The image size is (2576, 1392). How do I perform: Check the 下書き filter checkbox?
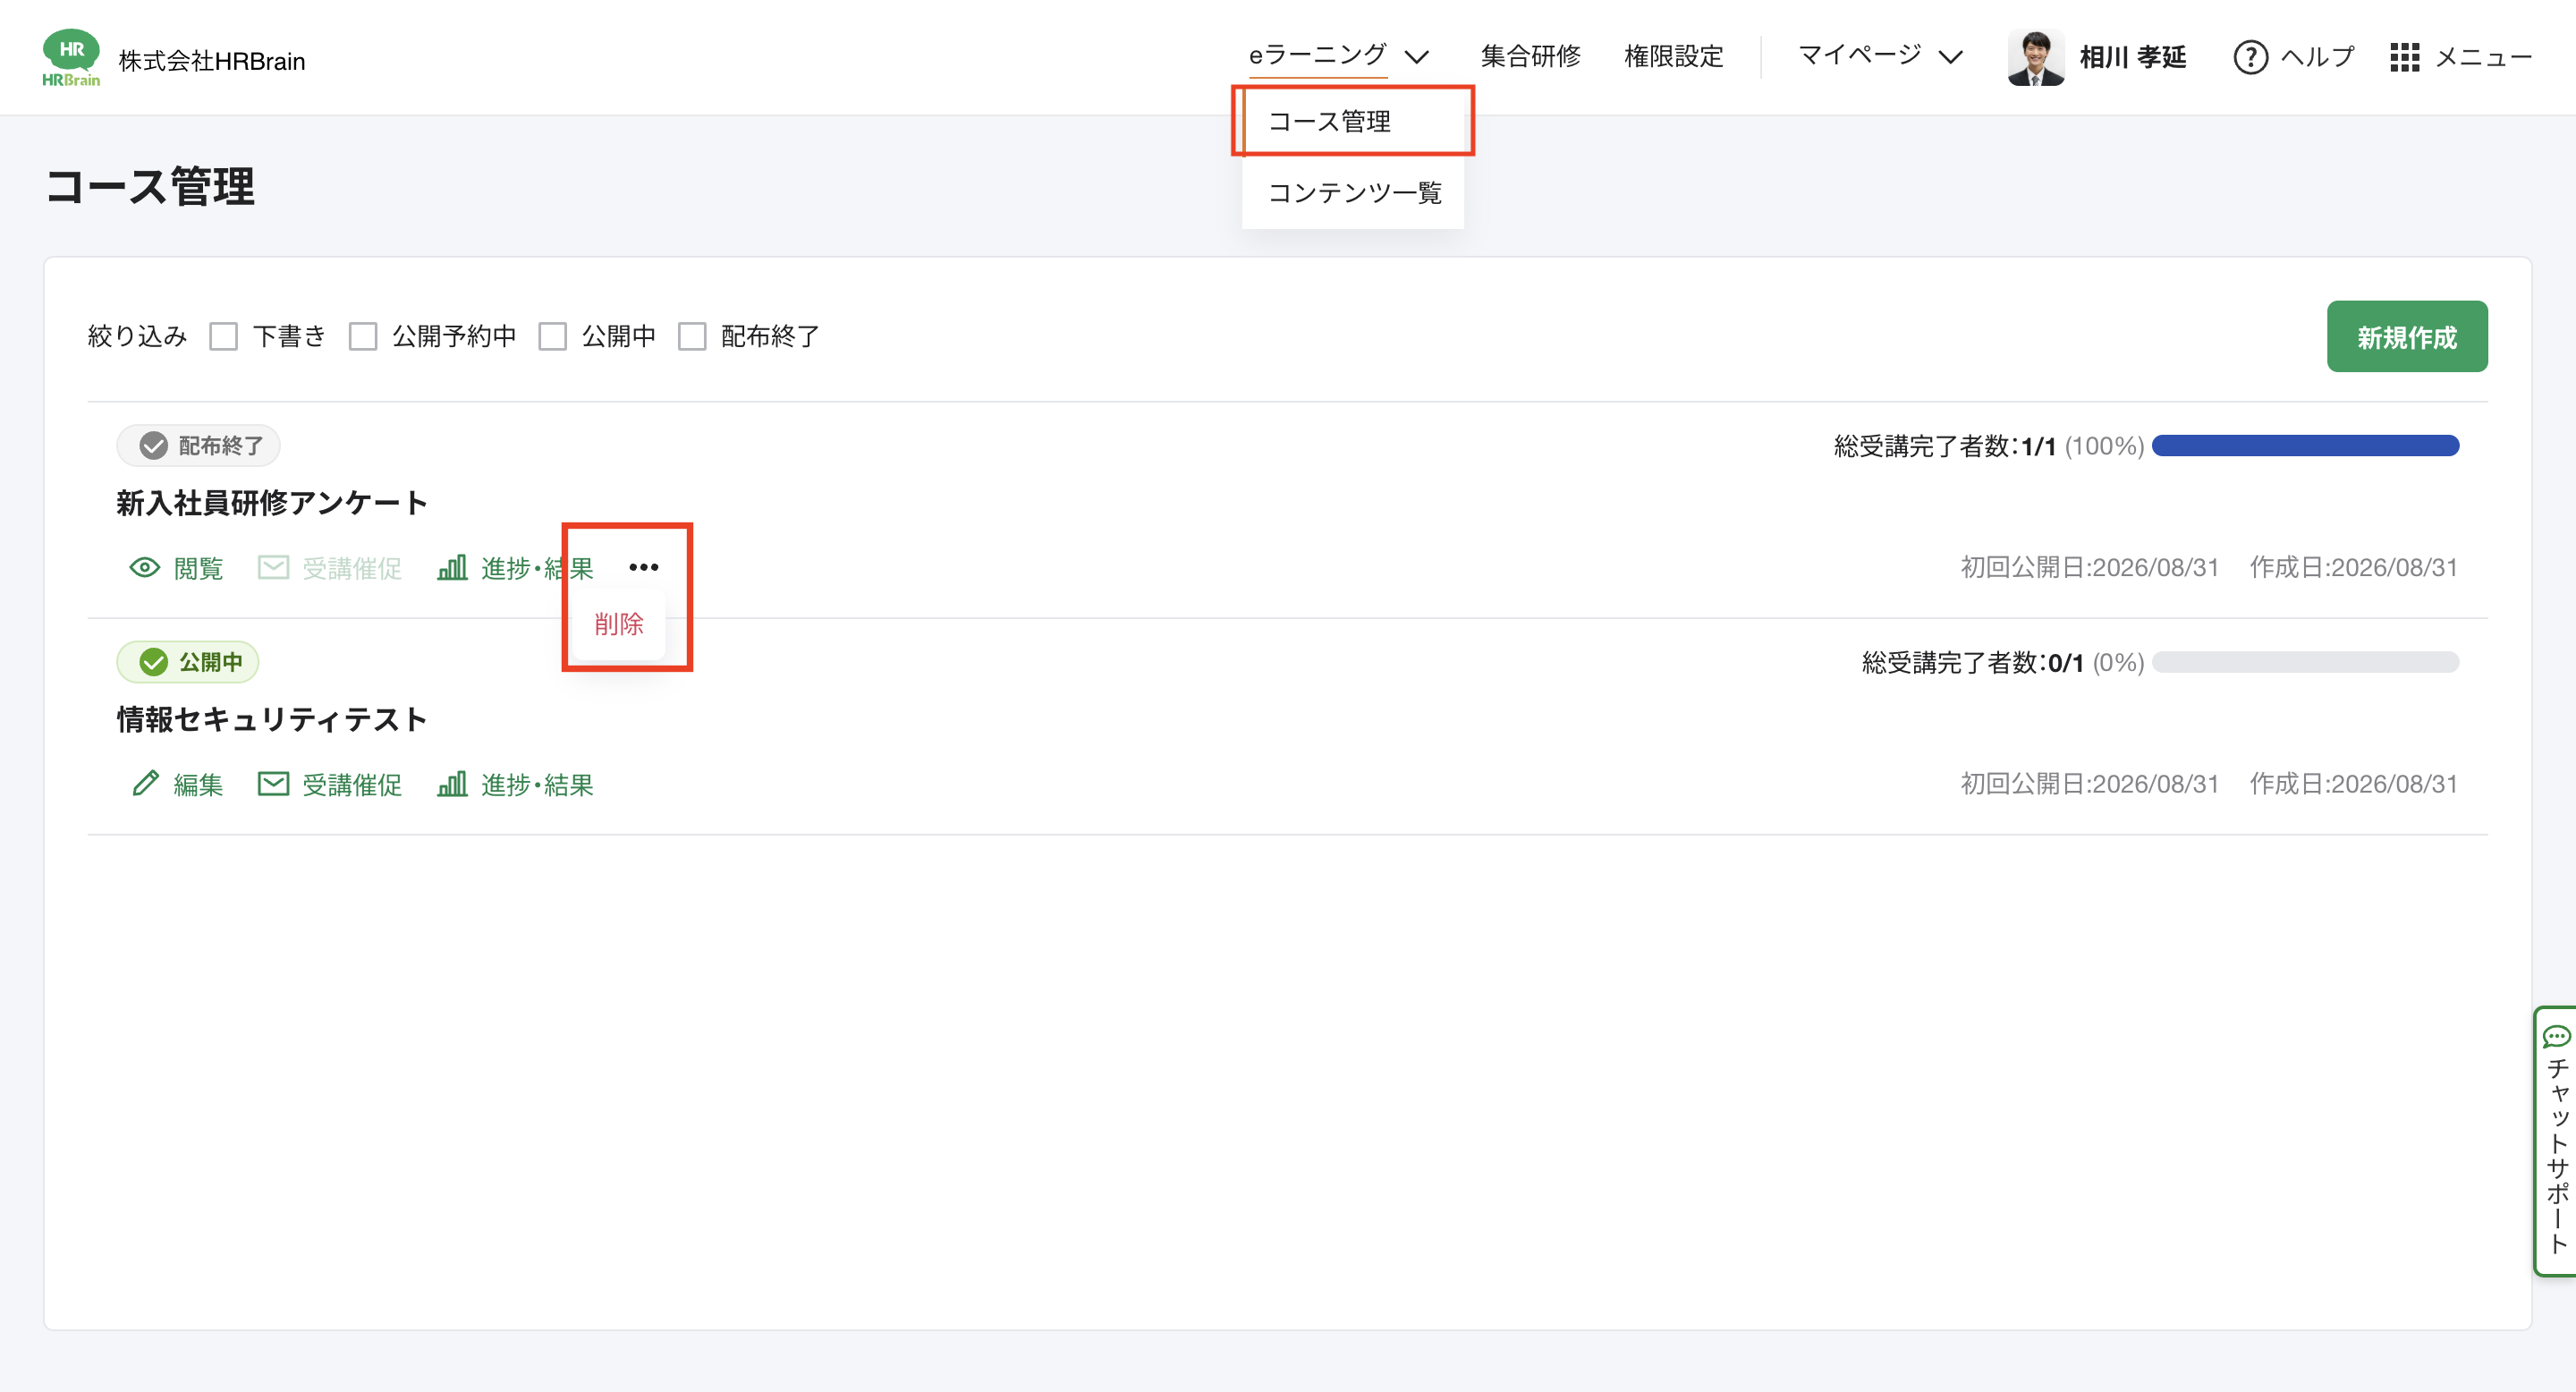coord(224,336)
